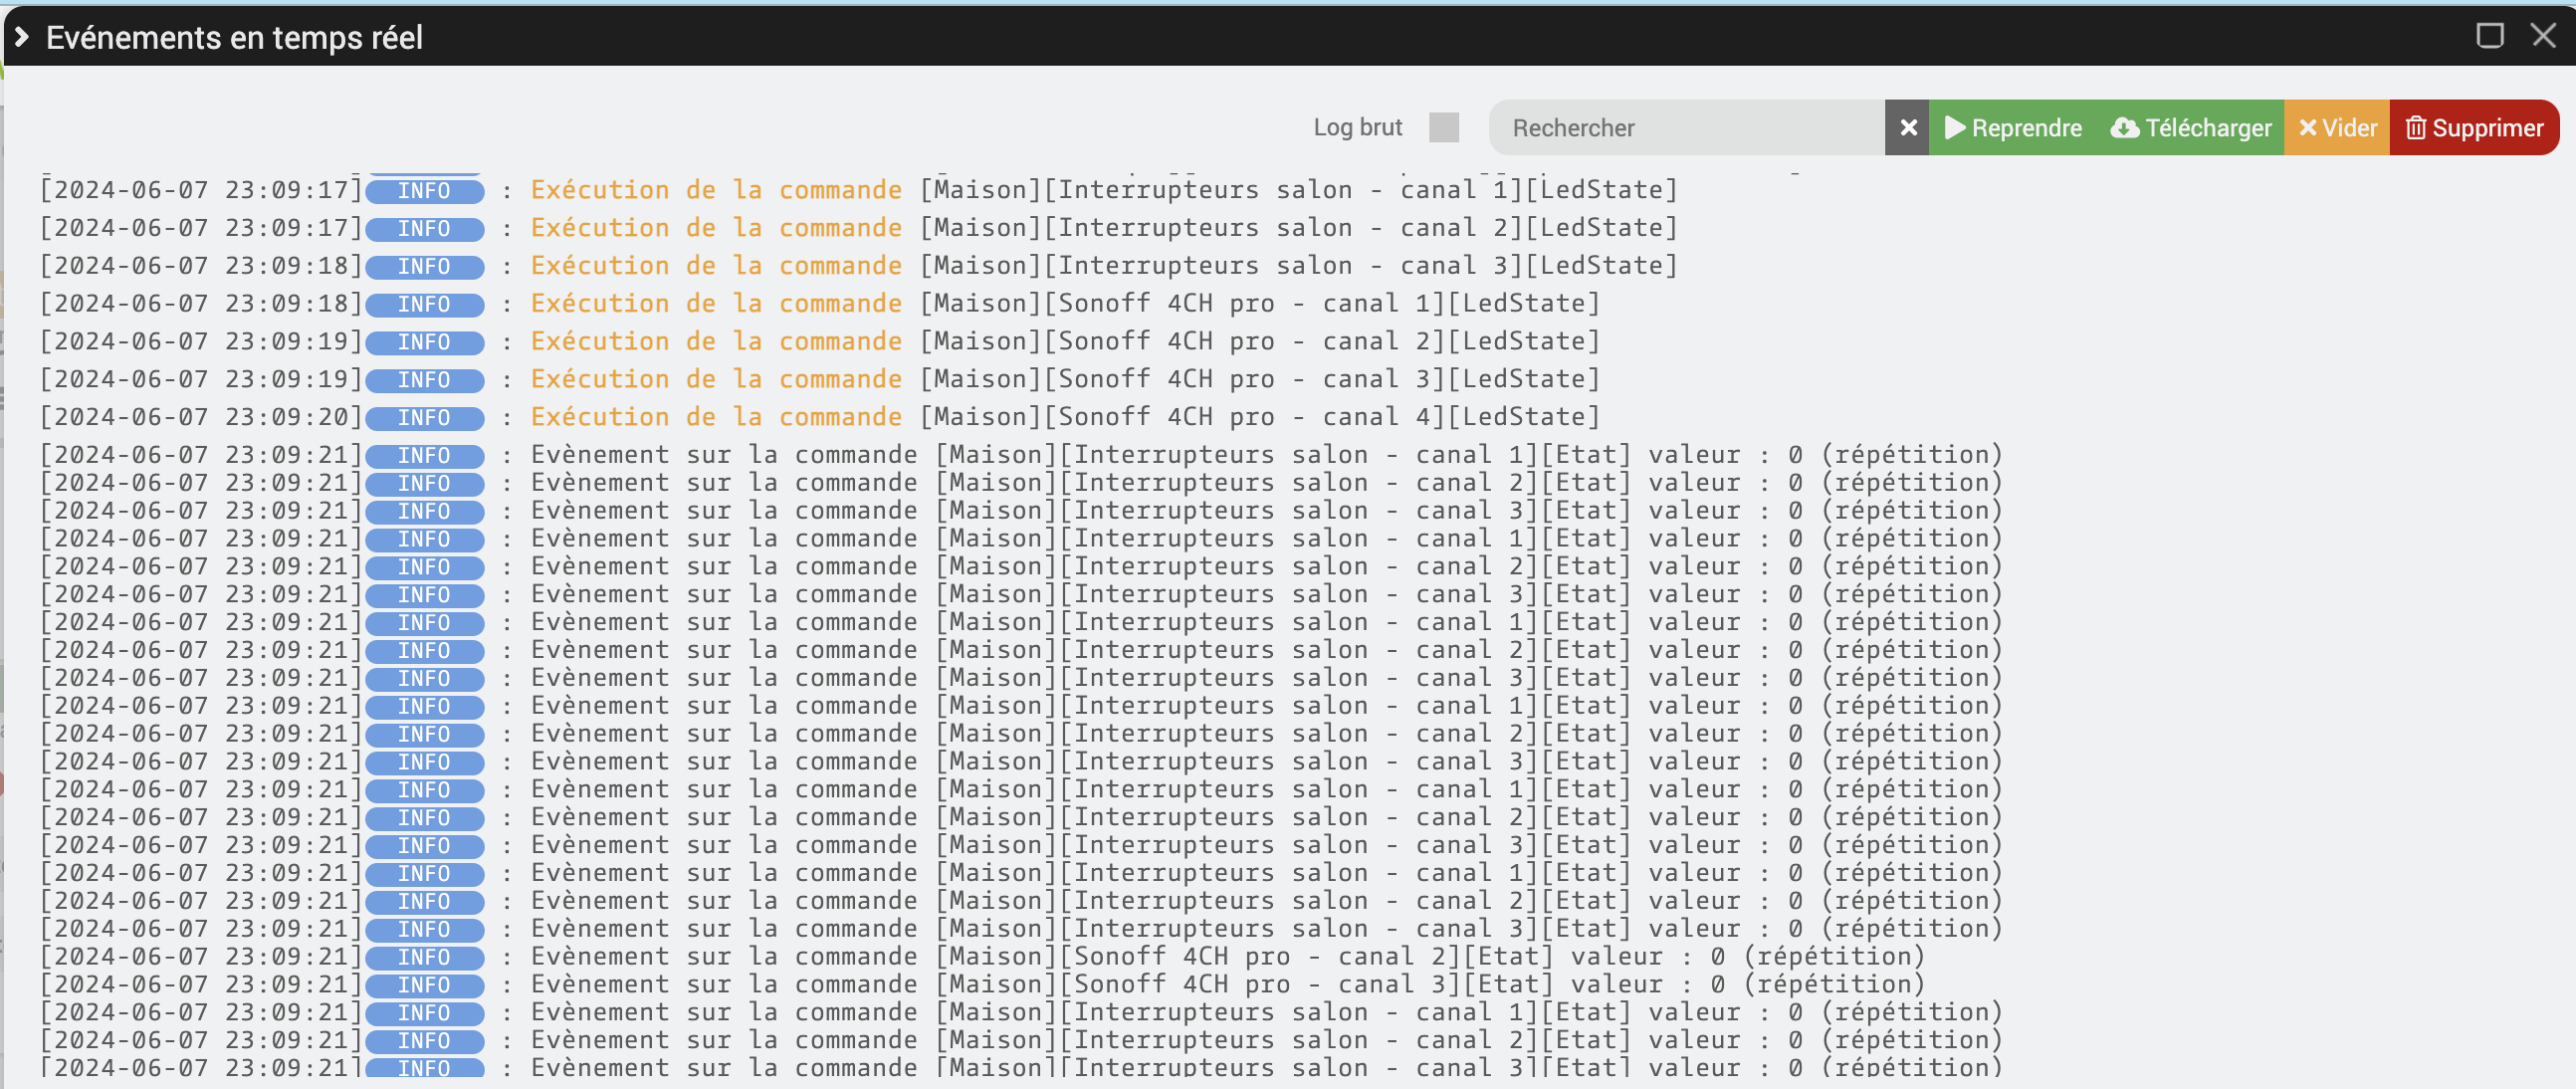Click the Log brut label
2576x1089 pixels.
[1357, 128]
